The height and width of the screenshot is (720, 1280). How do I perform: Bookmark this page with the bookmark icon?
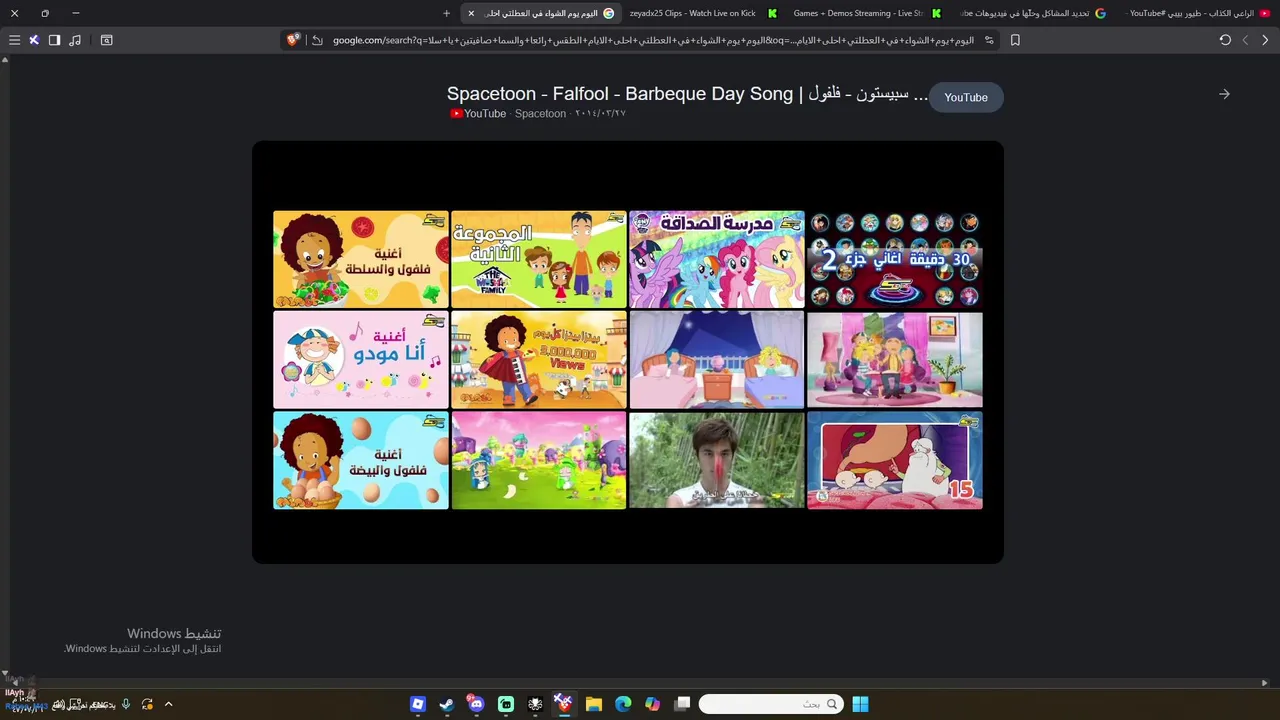[1015, 40]
